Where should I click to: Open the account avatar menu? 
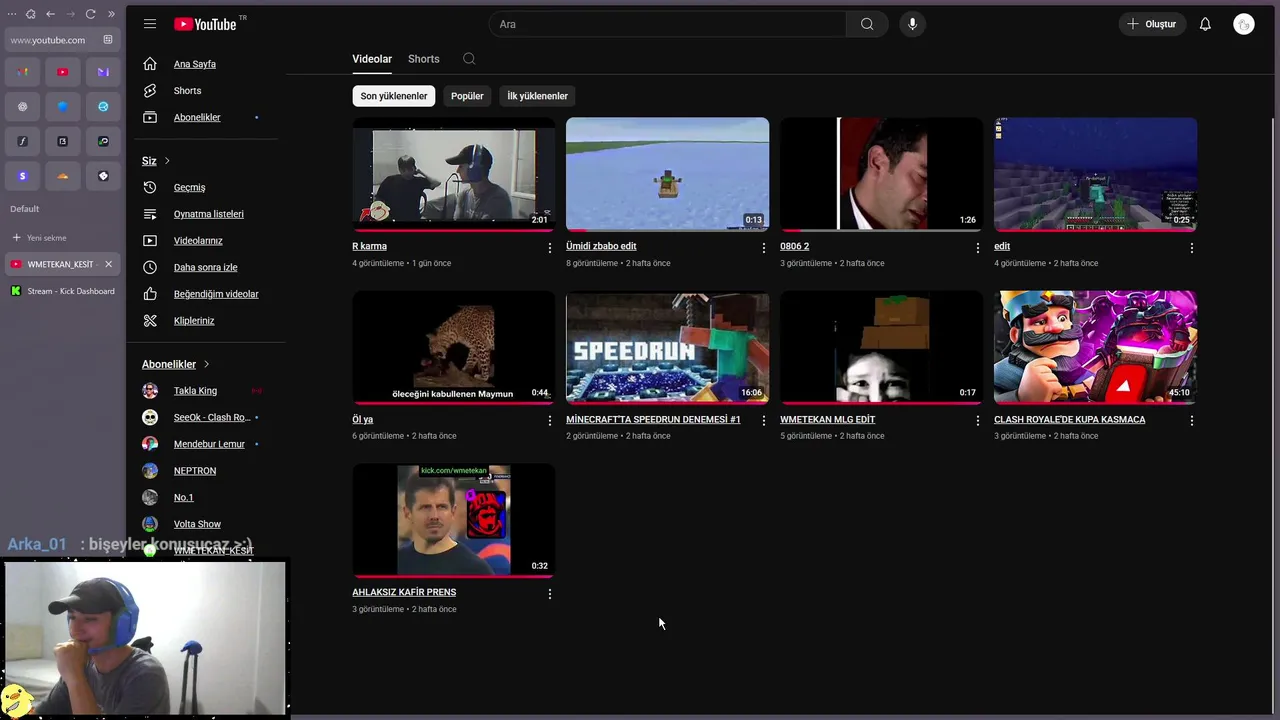(1244, 24)
